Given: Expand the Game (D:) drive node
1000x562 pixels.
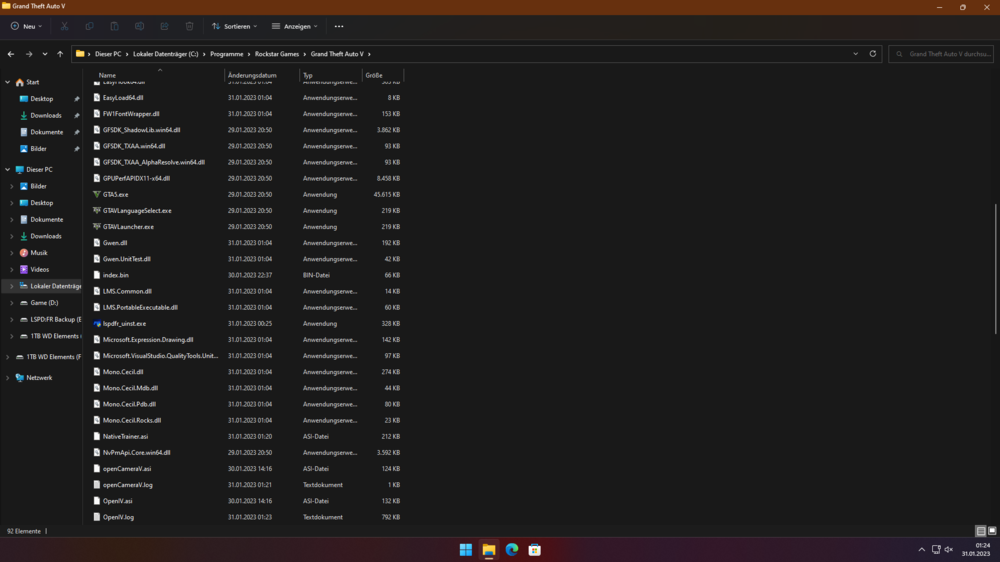Looking at the screenshot, I should coord(11,303).
